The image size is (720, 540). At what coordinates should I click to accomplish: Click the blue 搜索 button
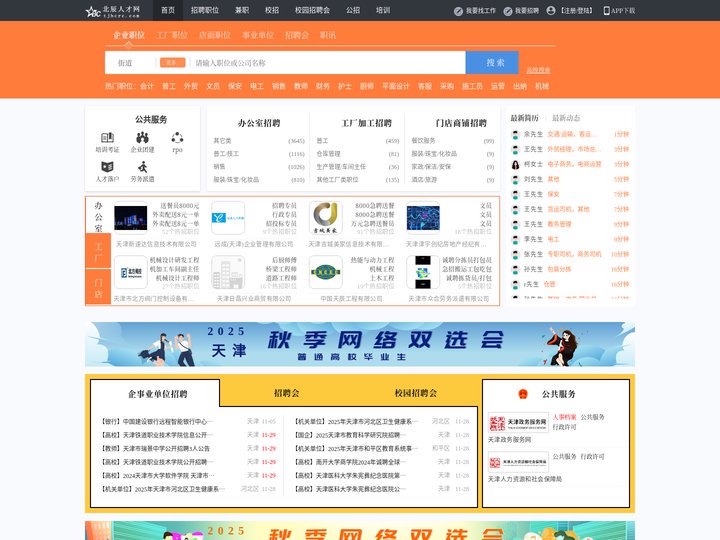click(492, 62)
